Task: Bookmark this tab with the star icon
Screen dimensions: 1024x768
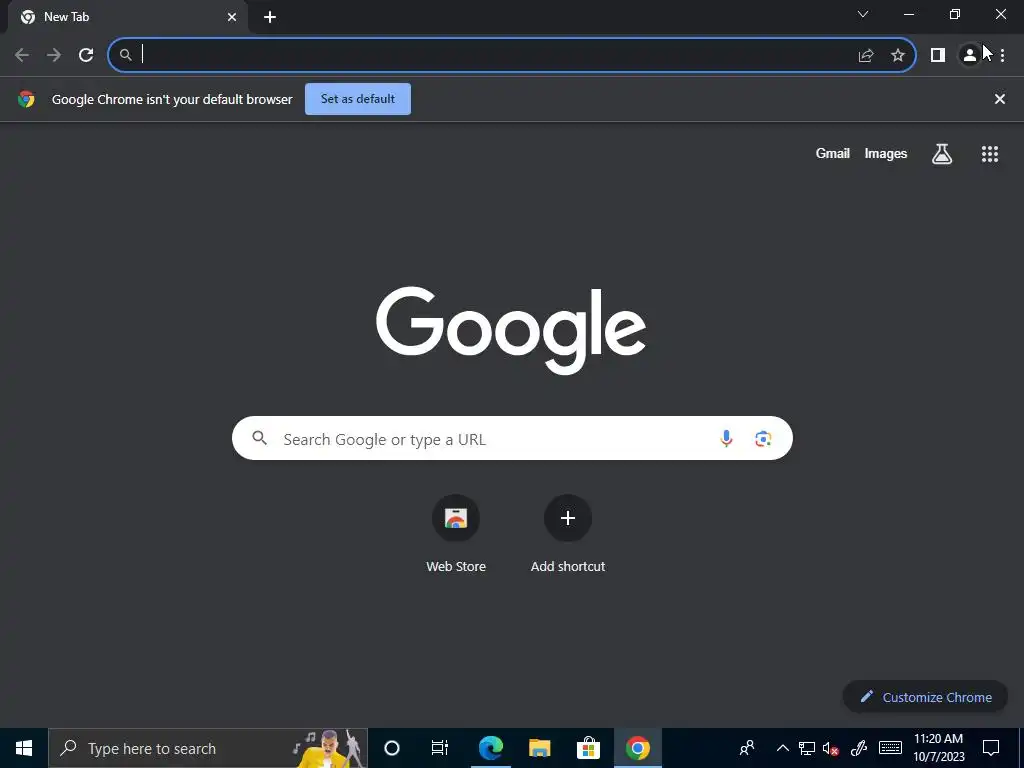Action: pyautogui.click(x=898, y=56)
